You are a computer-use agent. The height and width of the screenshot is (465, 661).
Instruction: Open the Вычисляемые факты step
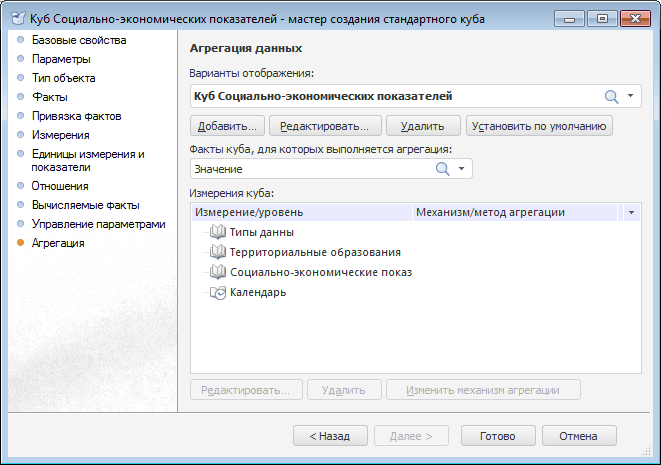click(x=86, y=205)
